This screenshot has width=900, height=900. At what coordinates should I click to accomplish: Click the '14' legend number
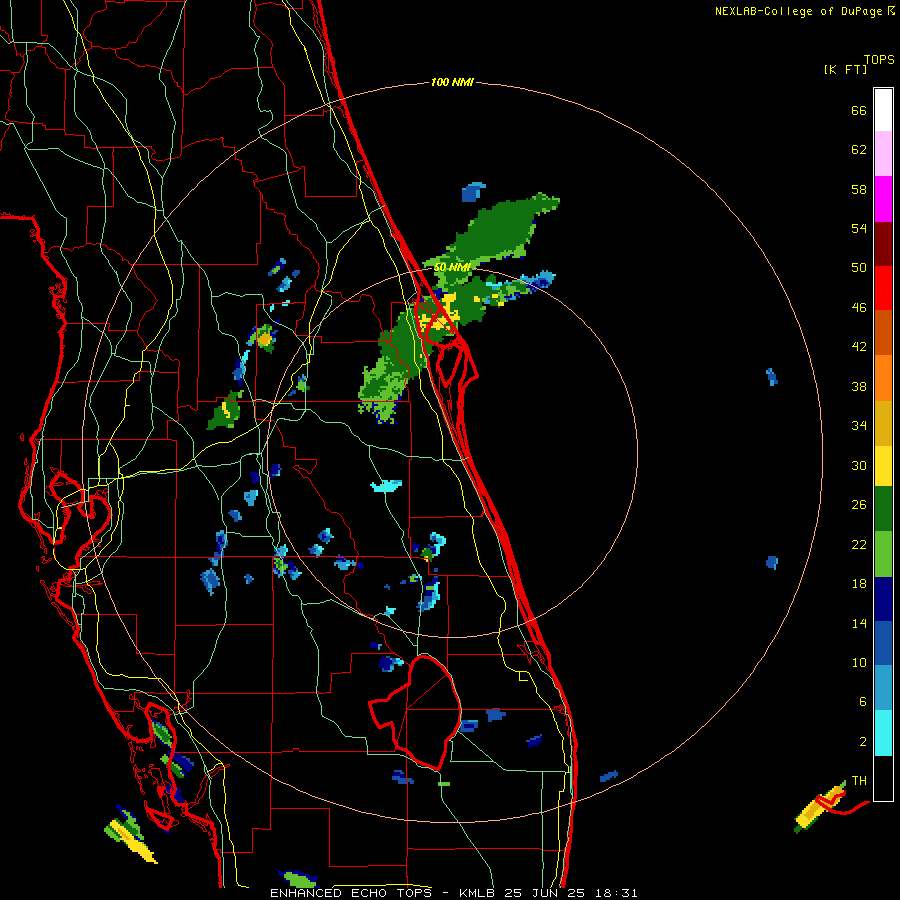point(859,623)
